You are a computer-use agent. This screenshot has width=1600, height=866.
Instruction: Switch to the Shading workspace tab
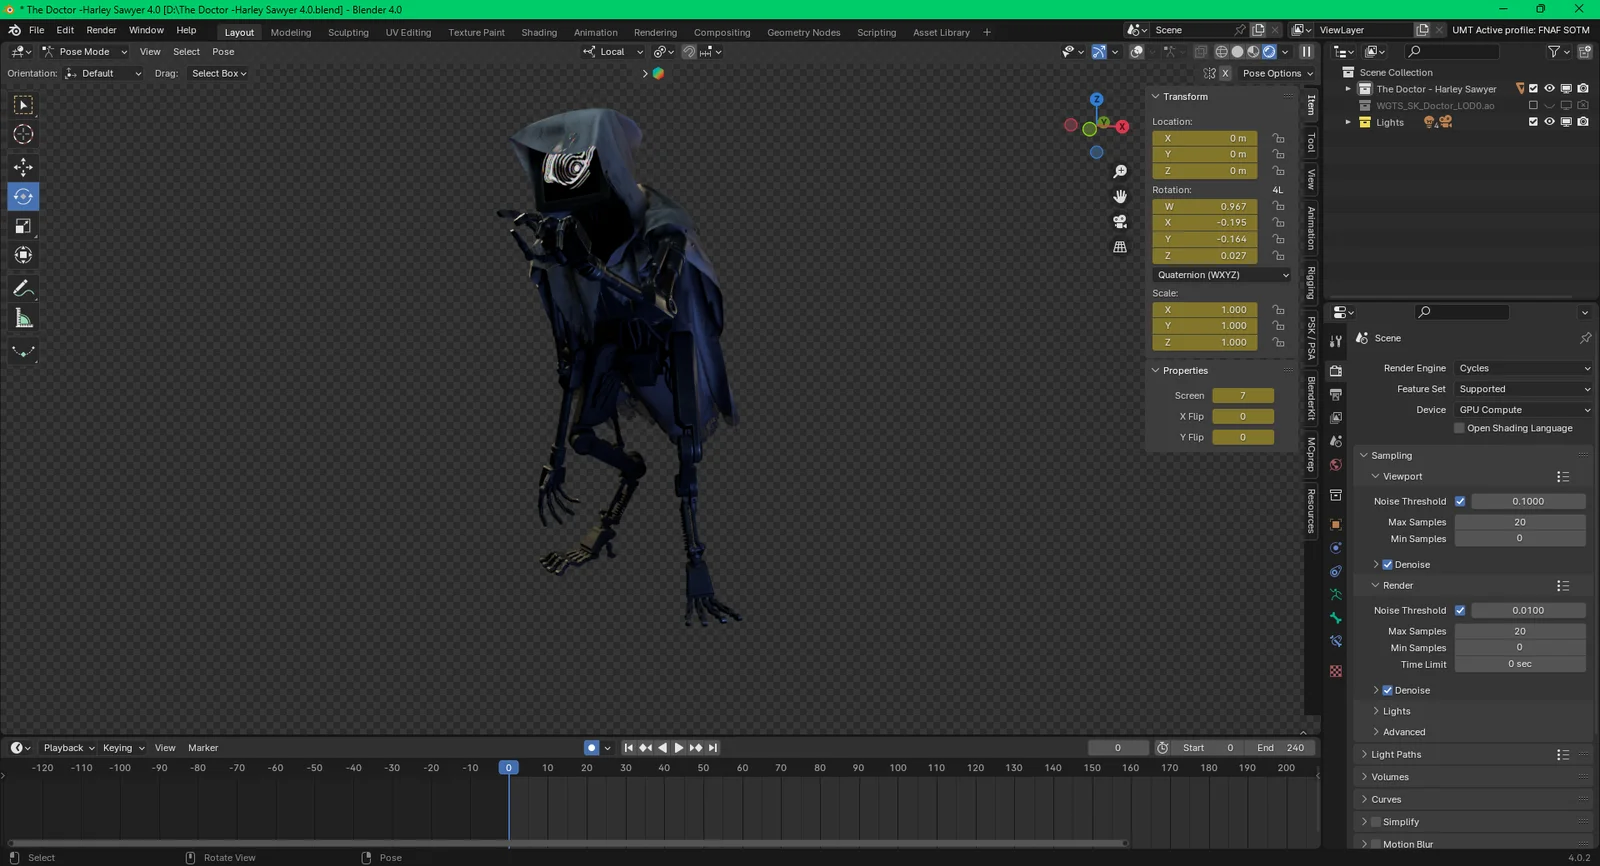(x=539, y=32)
